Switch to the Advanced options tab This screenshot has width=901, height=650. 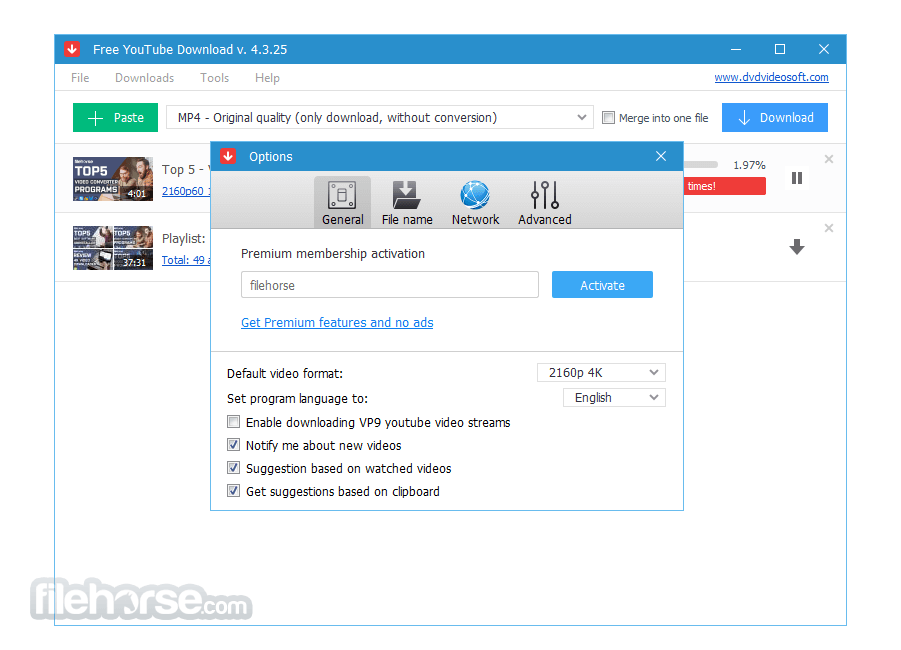point(545,202)
